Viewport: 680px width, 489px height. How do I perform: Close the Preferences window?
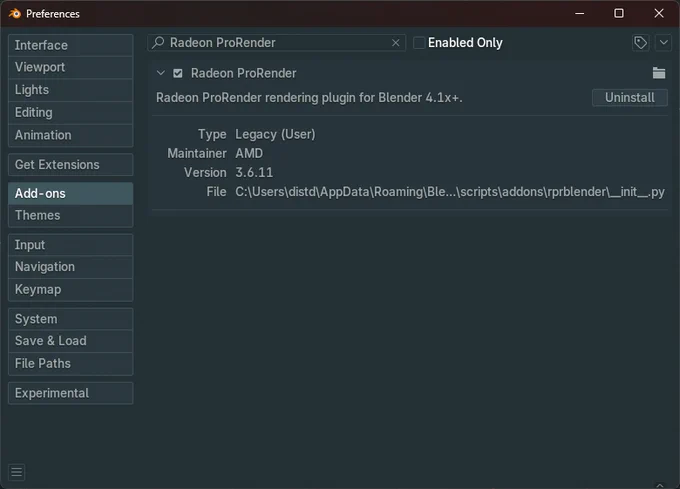point(659,13)
